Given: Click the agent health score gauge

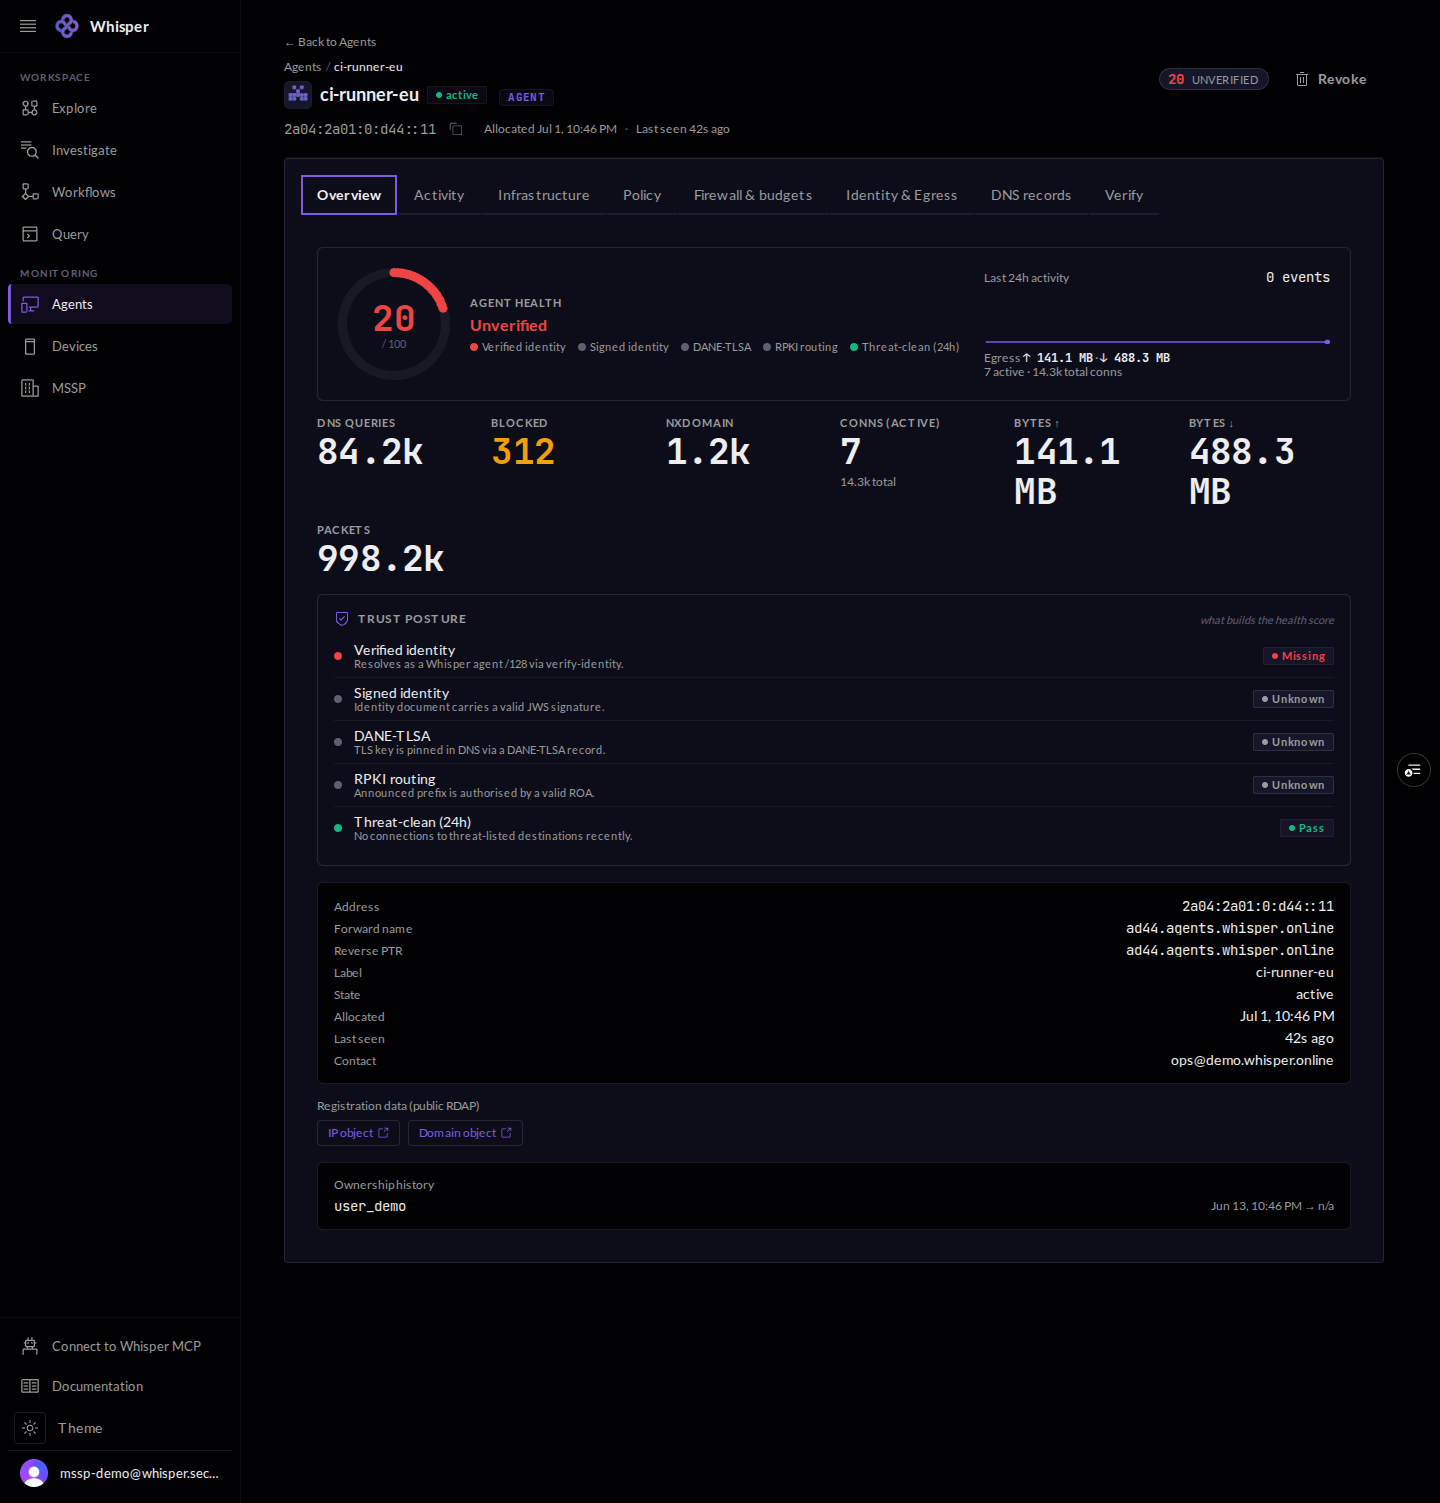Looking at the screenshot, I should tap(394, 324).
